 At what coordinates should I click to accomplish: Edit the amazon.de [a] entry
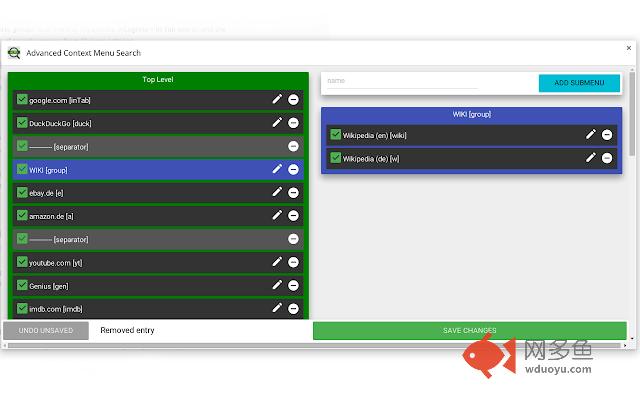pos(277,215)
